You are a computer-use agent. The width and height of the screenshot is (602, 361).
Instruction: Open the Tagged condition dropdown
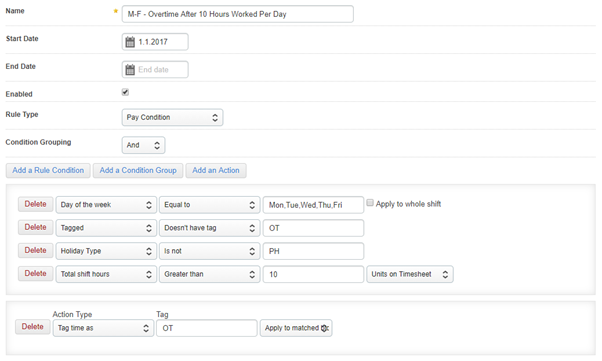pos(106,228)
